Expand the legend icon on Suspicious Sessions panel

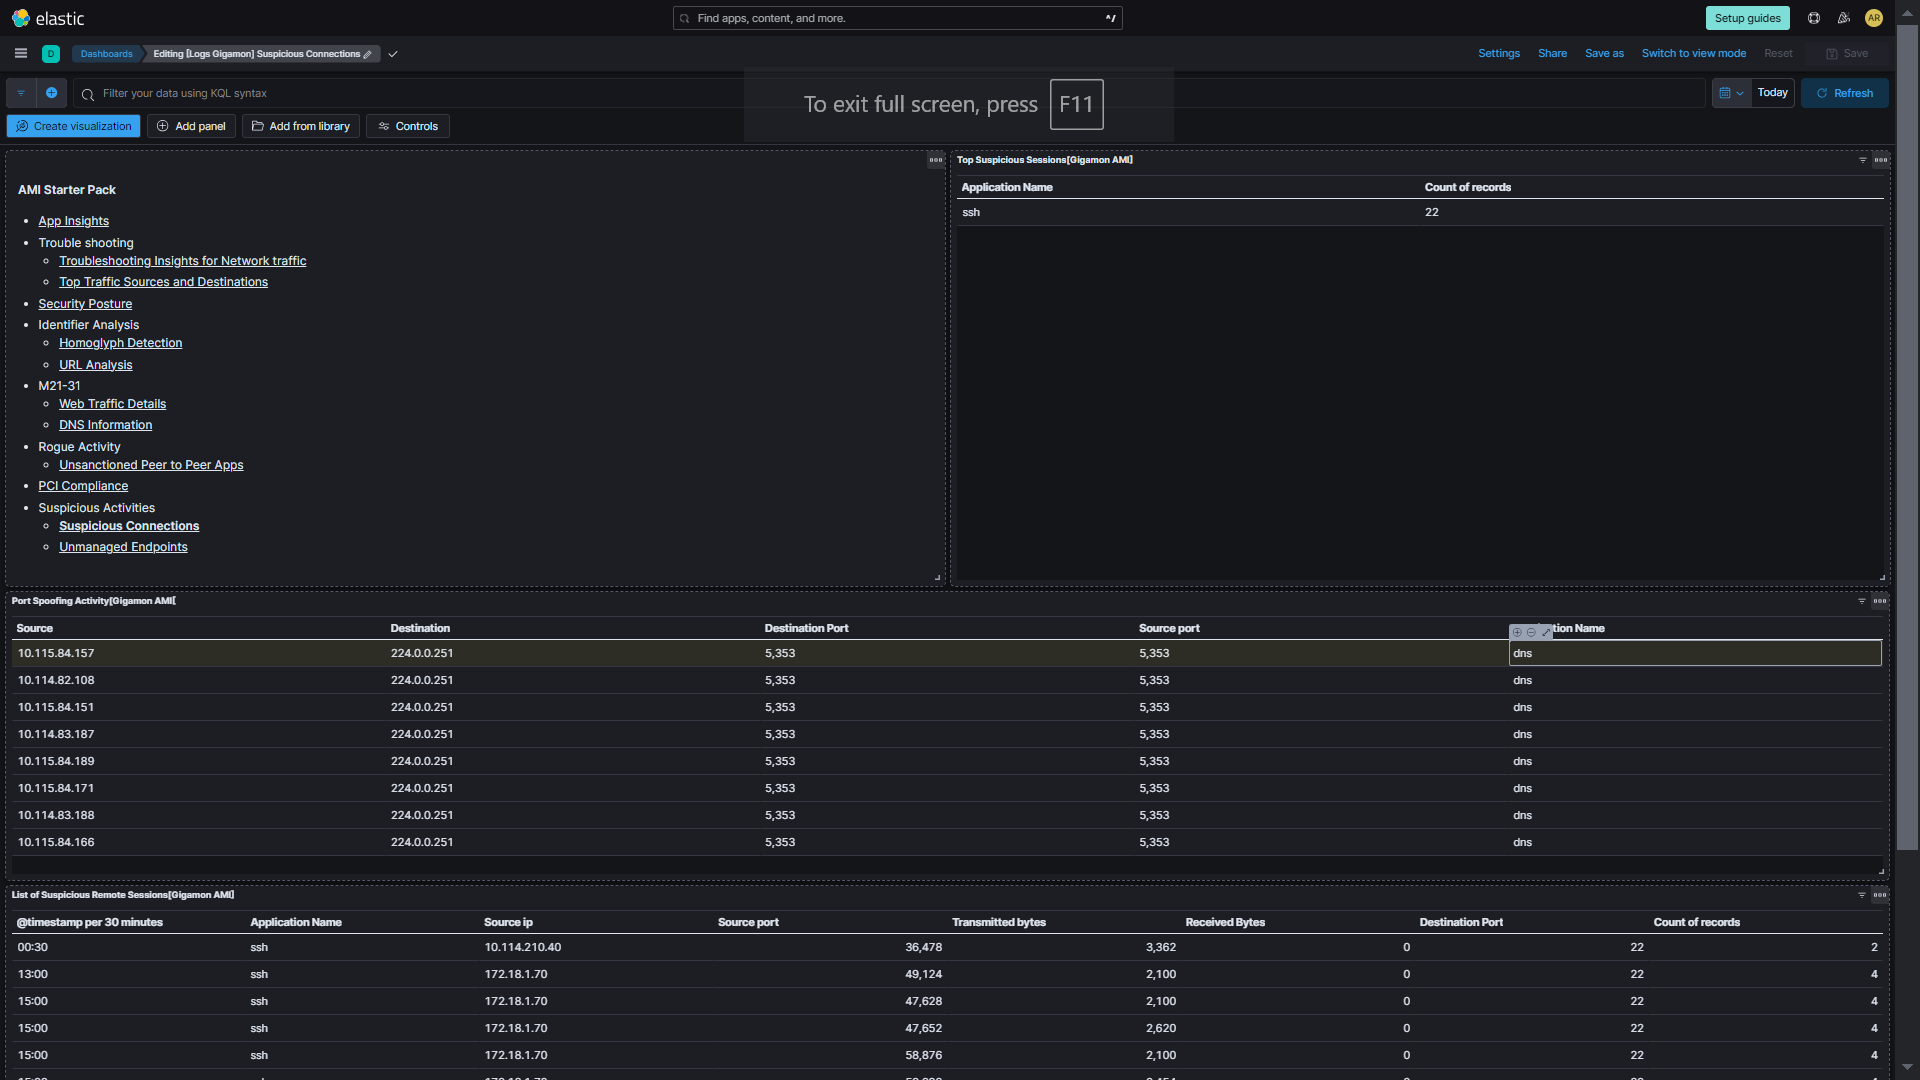tap(1861, 160)
